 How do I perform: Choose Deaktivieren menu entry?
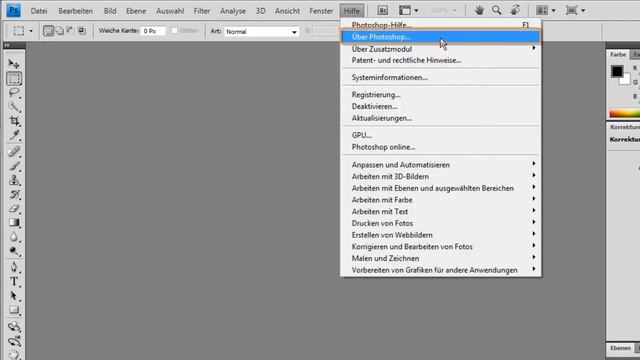click(441, 106)
